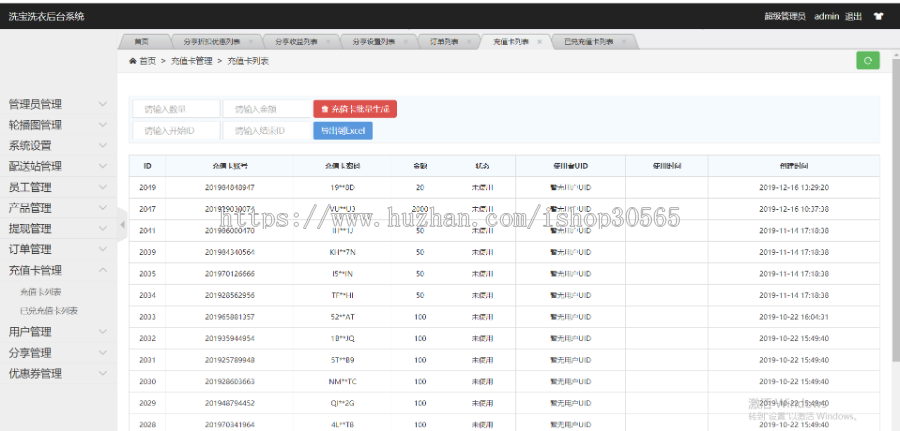Click 退出 to log out

pyautogui.click(x=853, y=17)
